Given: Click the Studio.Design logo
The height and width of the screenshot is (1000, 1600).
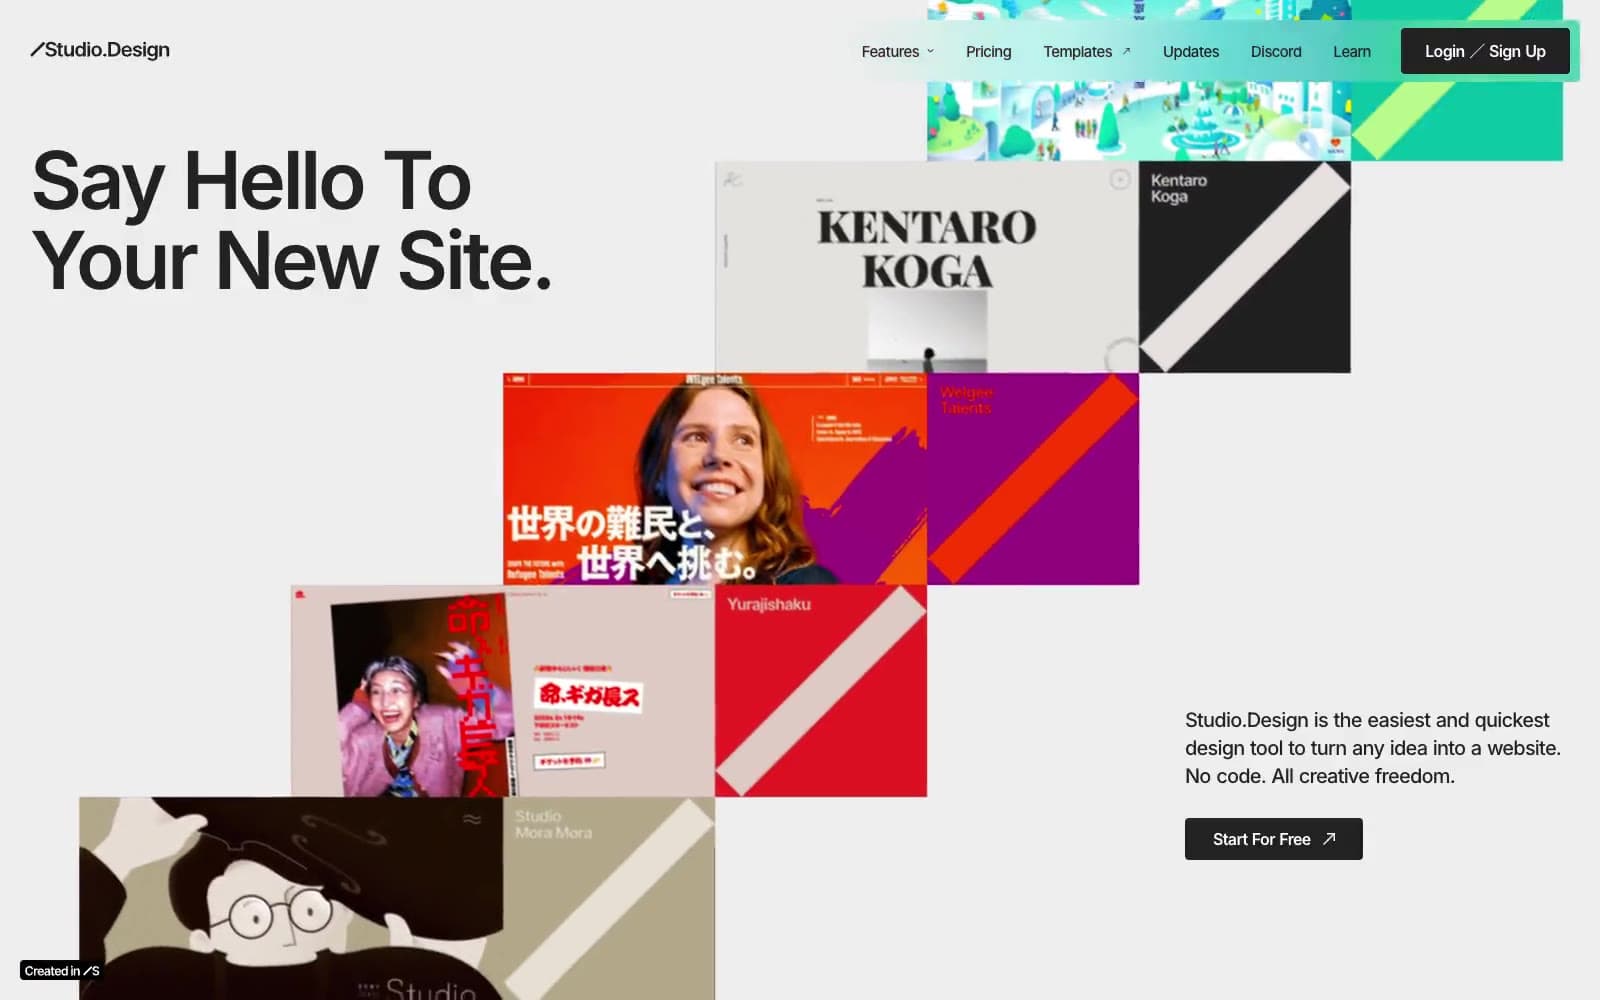Looking at the screenshot, I should point(100,50).
